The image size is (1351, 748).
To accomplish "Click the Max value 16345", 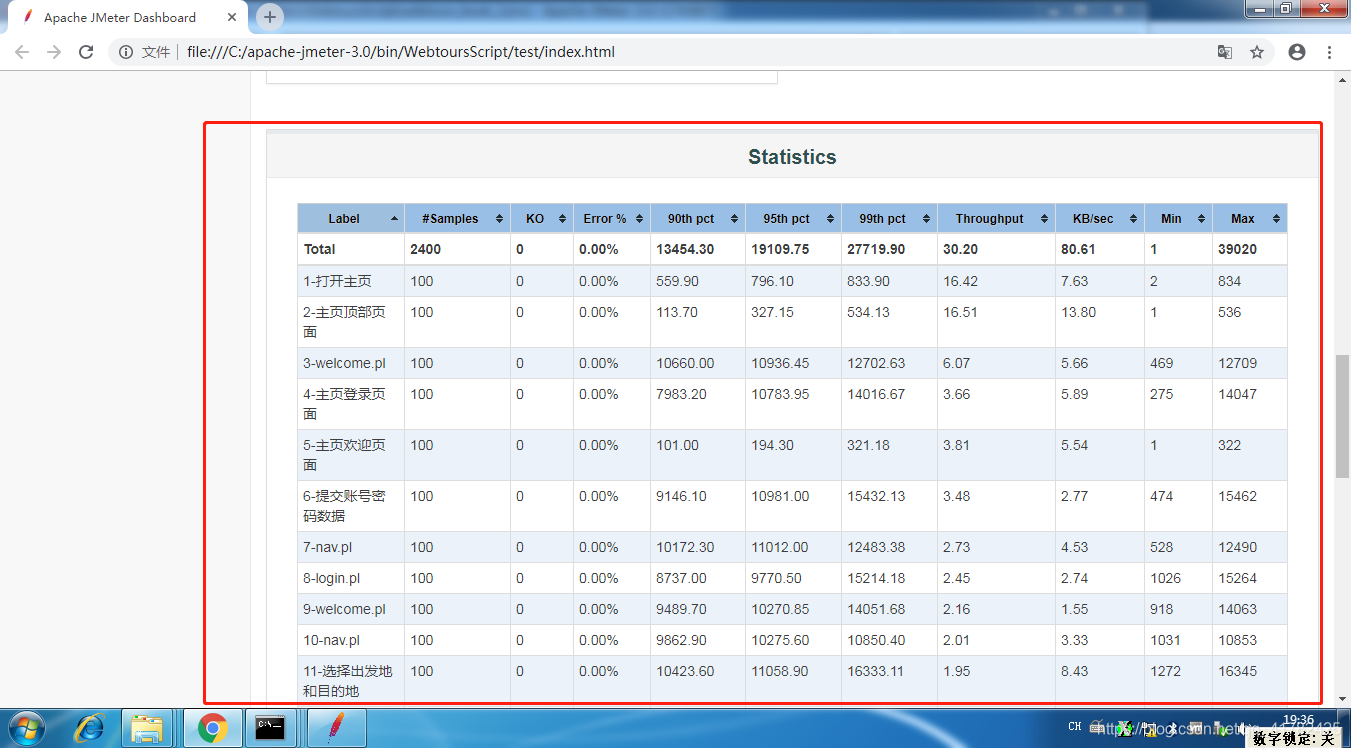I will (x=1238, y=671).
